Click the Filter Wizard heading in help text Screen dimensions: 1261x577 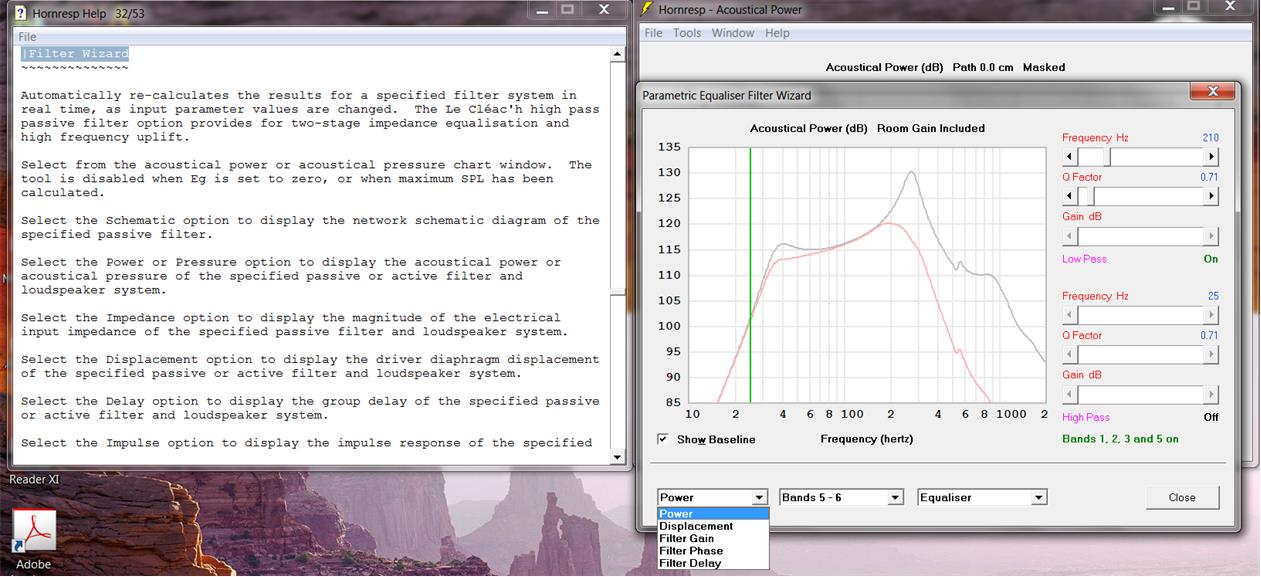(x=75, y=54)
